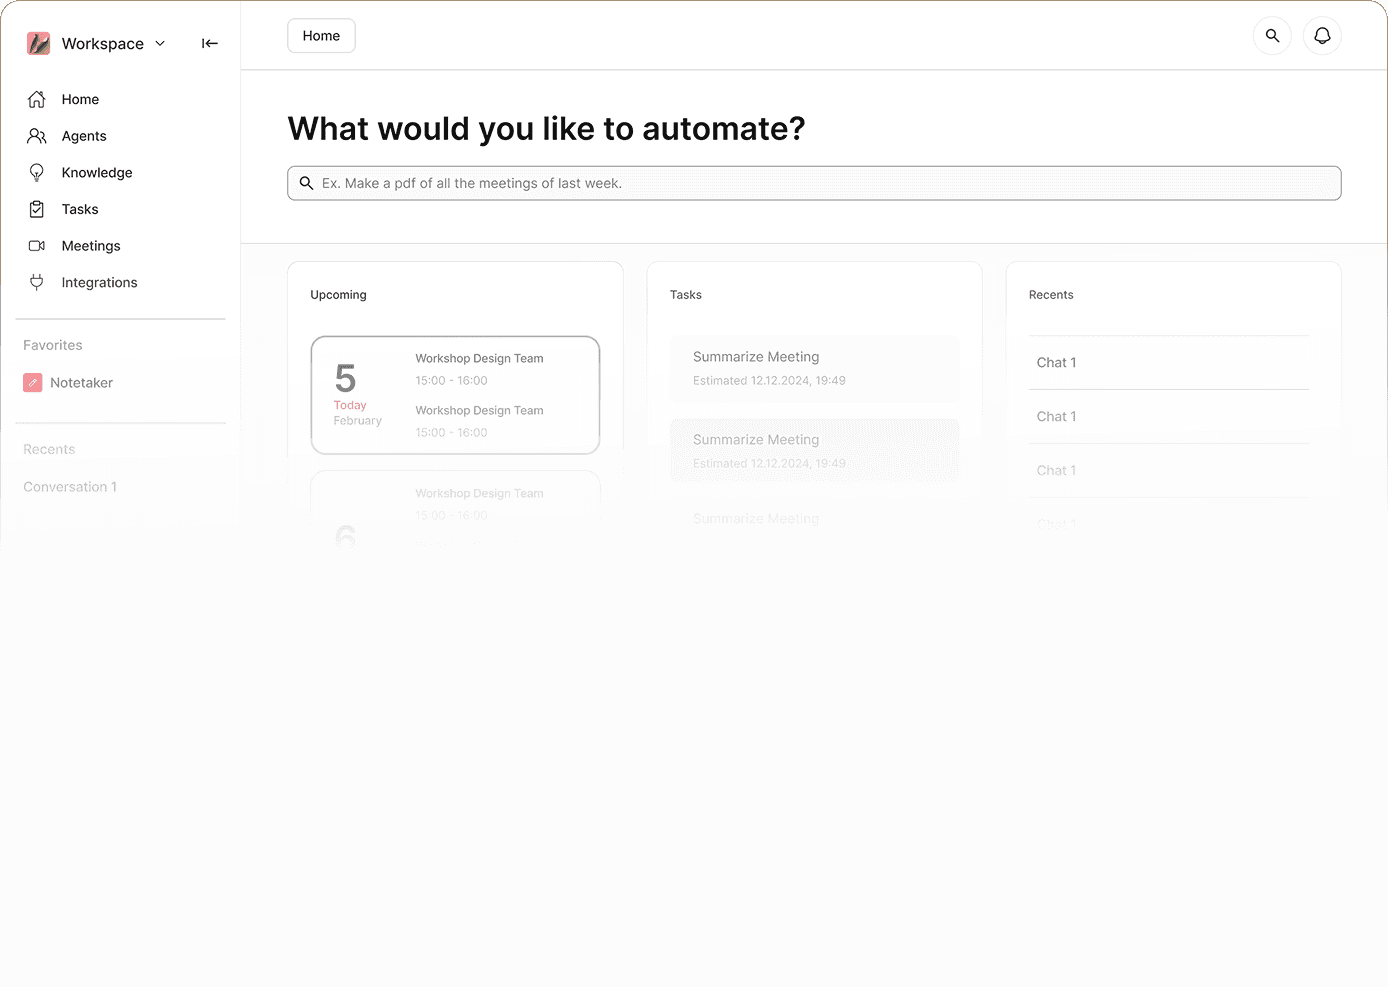Image resolution: width=1388 pixels, height=987 pixels.
Task: Click the Upcoming panel heading
Action: click(338, 295)
